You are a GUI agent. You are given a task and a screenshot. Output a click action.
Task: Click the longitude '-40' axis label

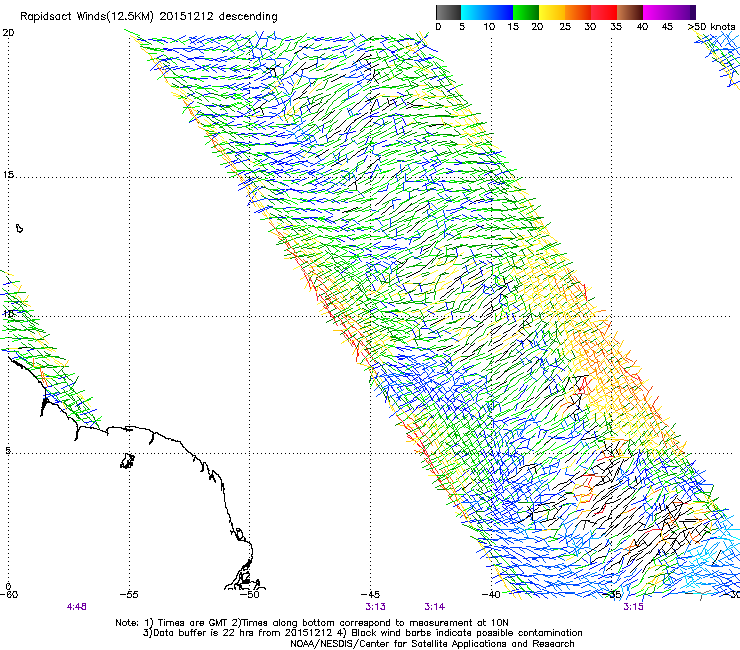coord(491,594)
